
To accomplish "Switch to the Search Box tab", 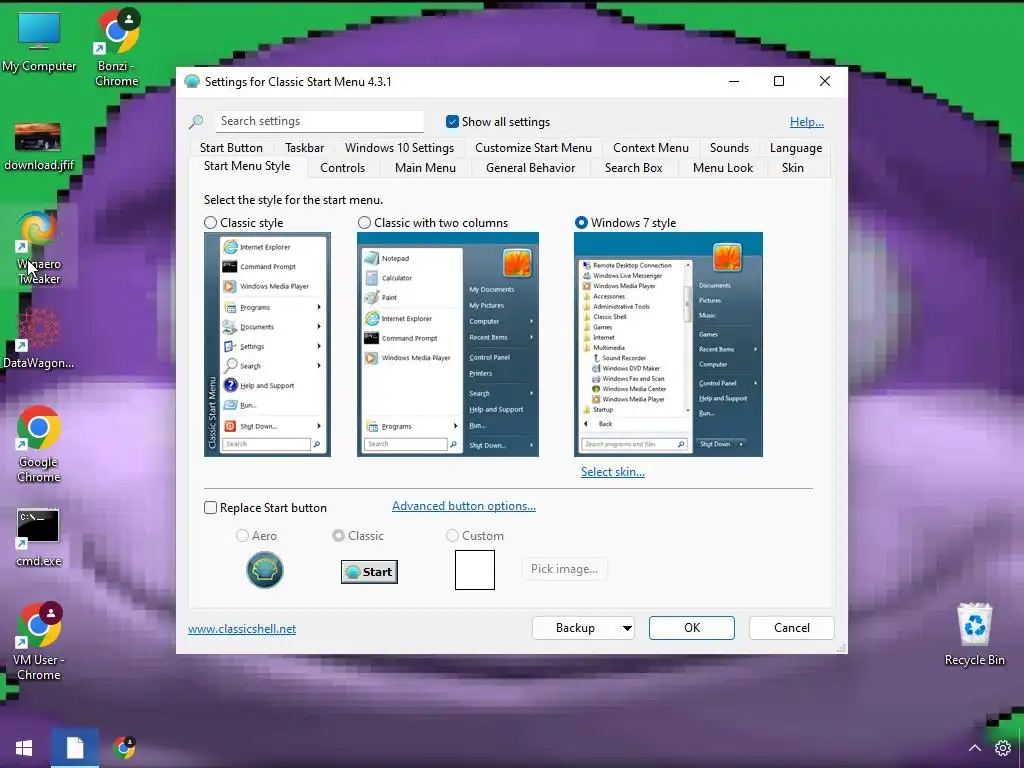I will (x=633, y=168).
